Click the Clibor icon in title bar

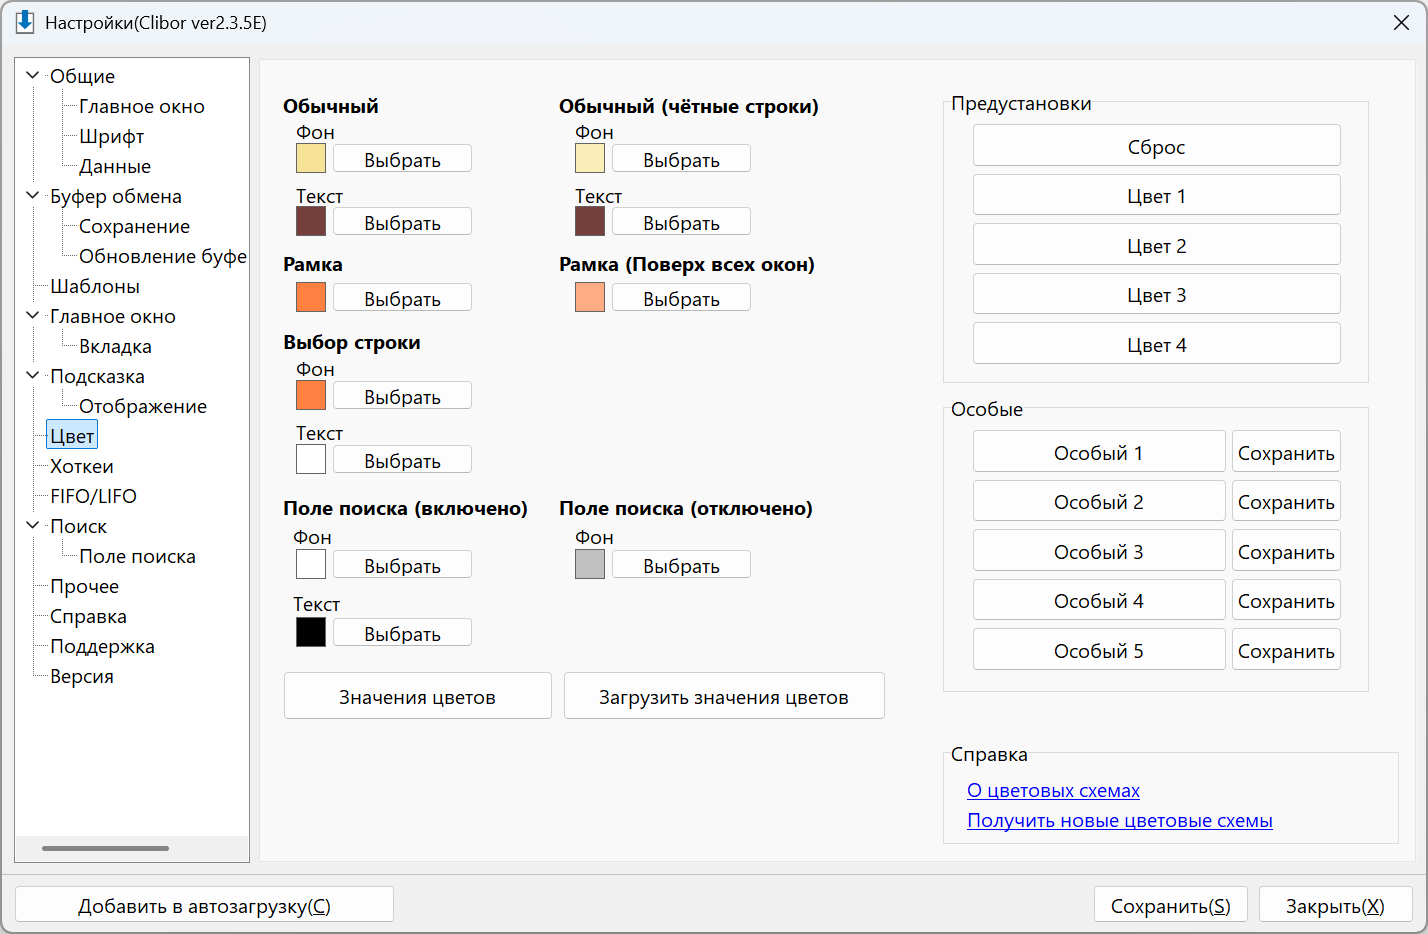pos(25,22)
